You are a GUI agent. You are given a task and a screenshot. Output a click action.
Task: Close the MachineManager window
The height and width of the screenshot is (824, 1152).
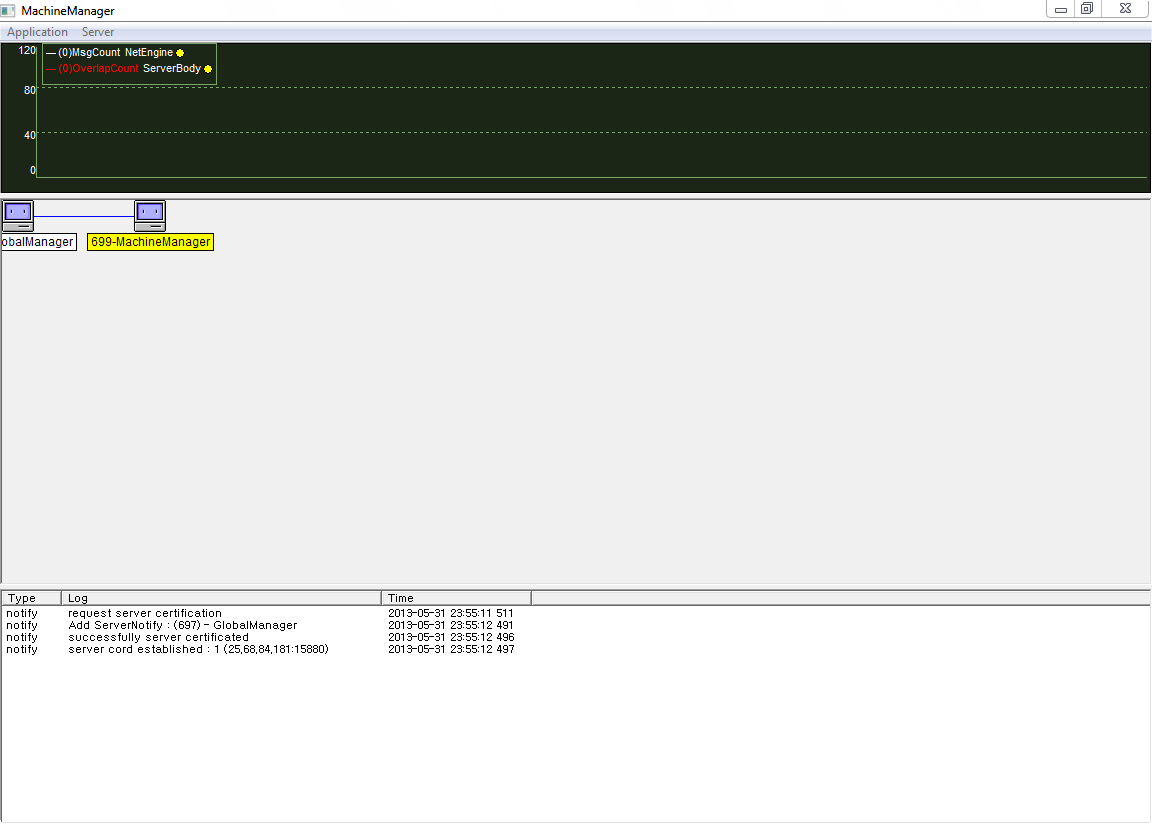1125,9
